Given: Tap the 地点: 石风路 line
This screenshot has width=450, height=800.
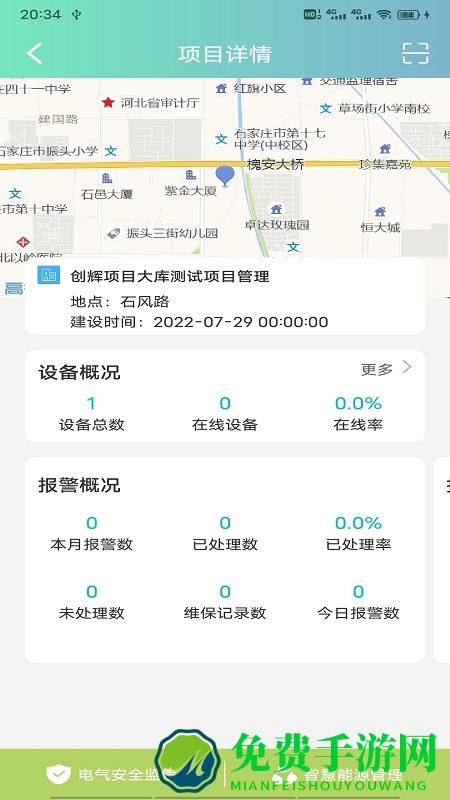Looking at the screenshot, I should [x=120, y=302].
